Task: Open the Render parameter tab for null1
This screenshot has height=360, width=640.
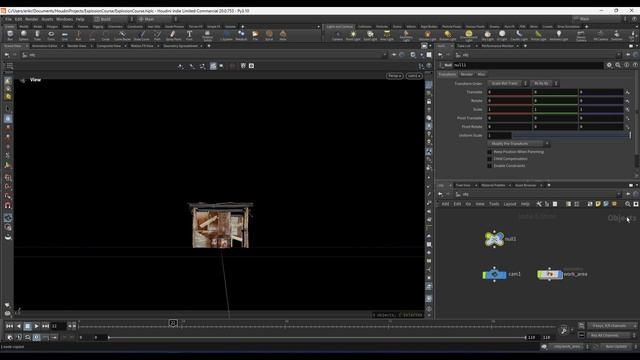Action: tap(466, 74)
